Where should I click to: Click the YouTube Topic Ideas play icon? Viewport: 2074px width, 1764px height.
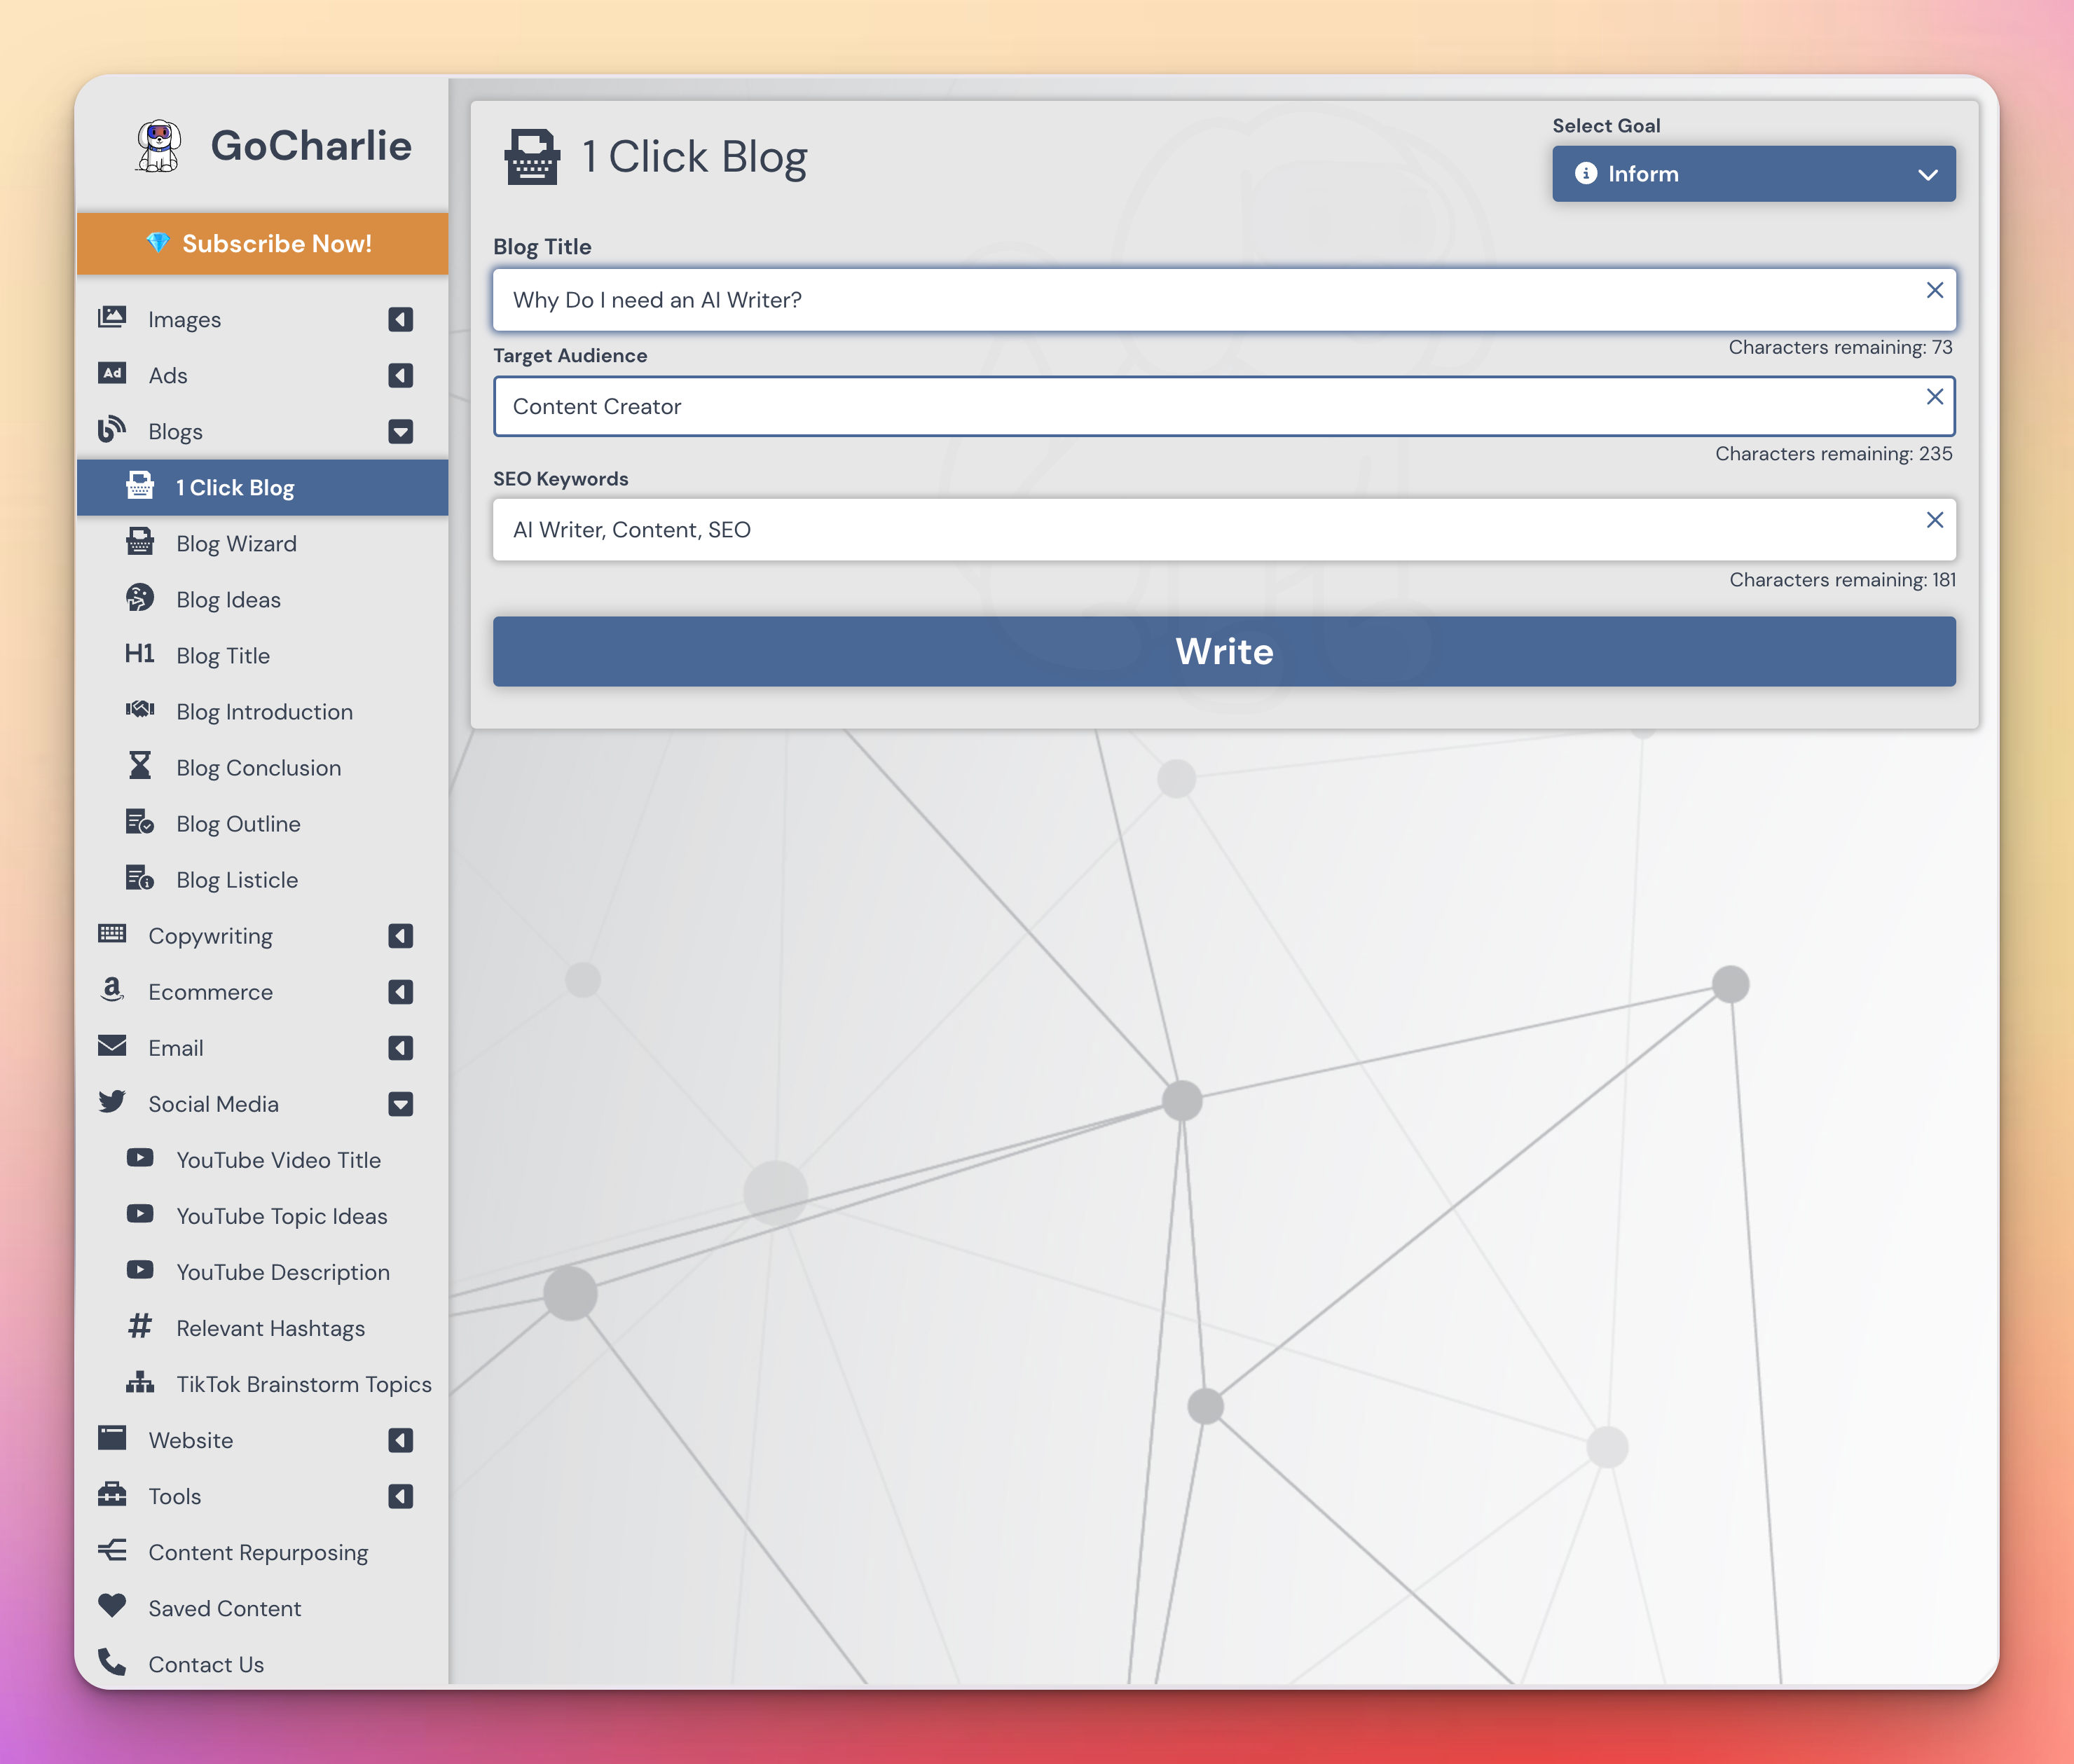pyautogui.click(x=140, y=1214)
